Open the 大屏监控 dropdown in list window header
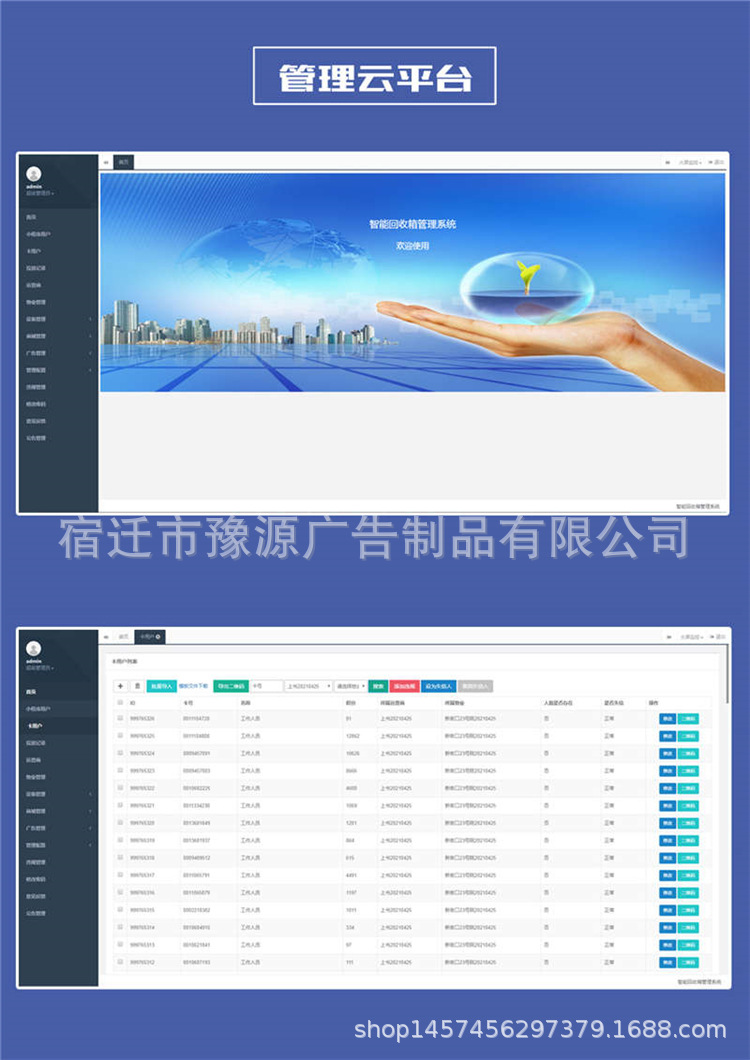This screenshot has height=1060, width=750. (690, 637)
